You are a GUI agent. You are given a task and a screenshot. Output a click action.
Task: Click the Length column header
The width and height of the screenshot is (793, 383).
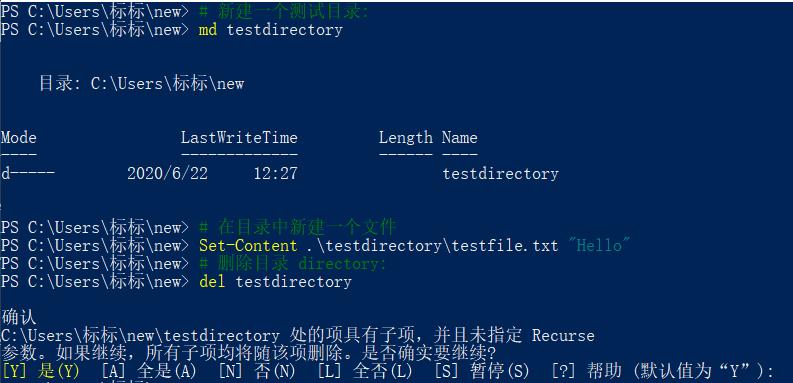tap(406, 138)
